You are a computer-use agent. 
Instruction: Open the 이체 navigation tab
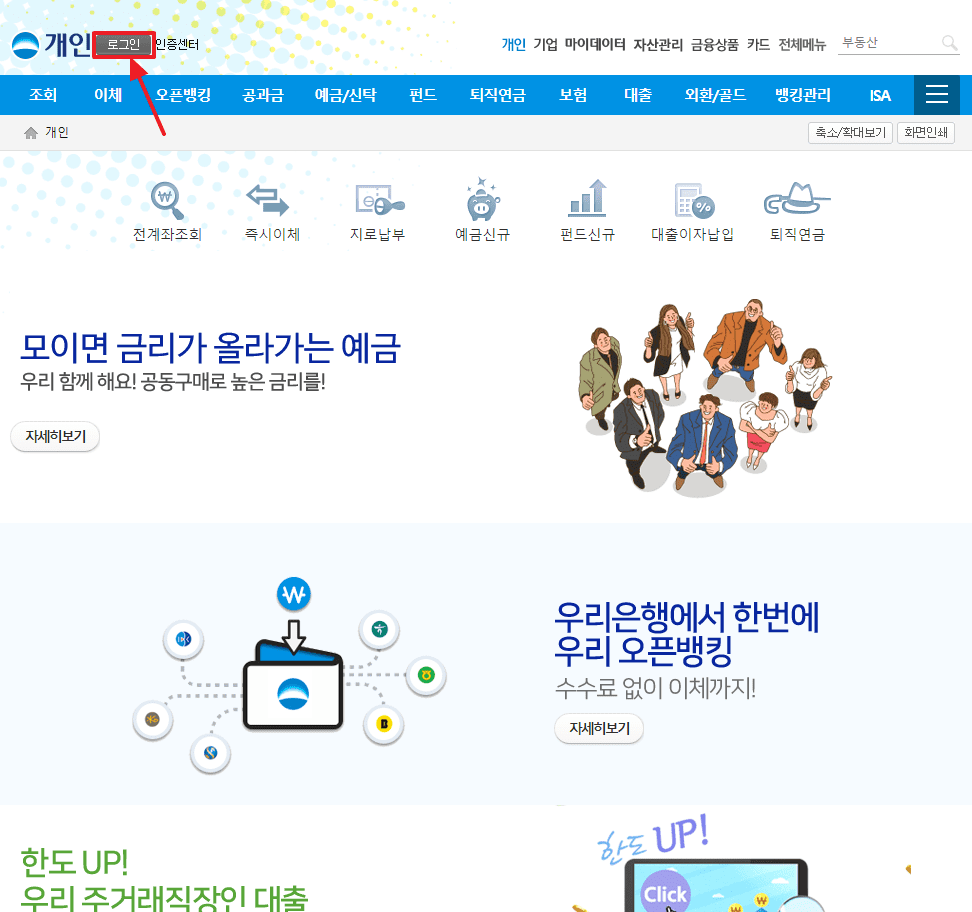(108, 95)
